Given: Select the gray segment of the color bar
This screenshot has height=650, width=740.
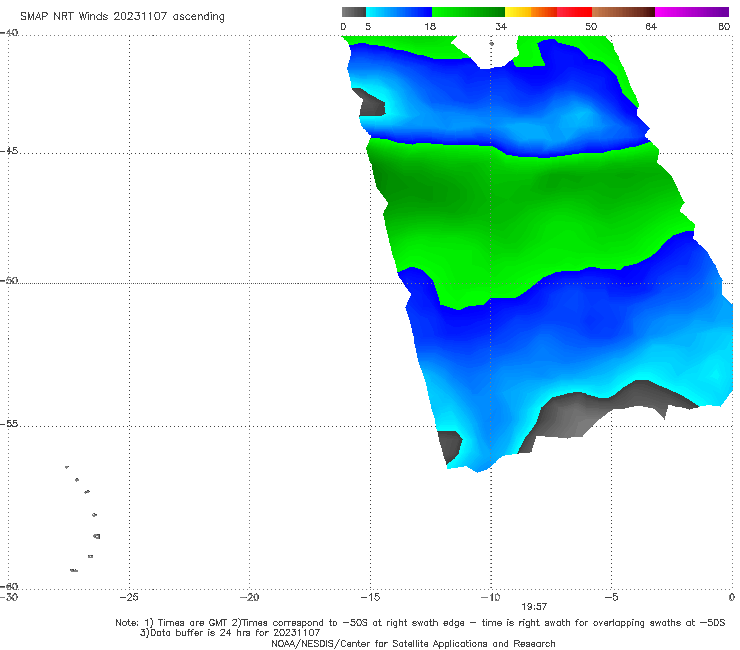Looking at the screenshot, I should [x=354, y=12].
